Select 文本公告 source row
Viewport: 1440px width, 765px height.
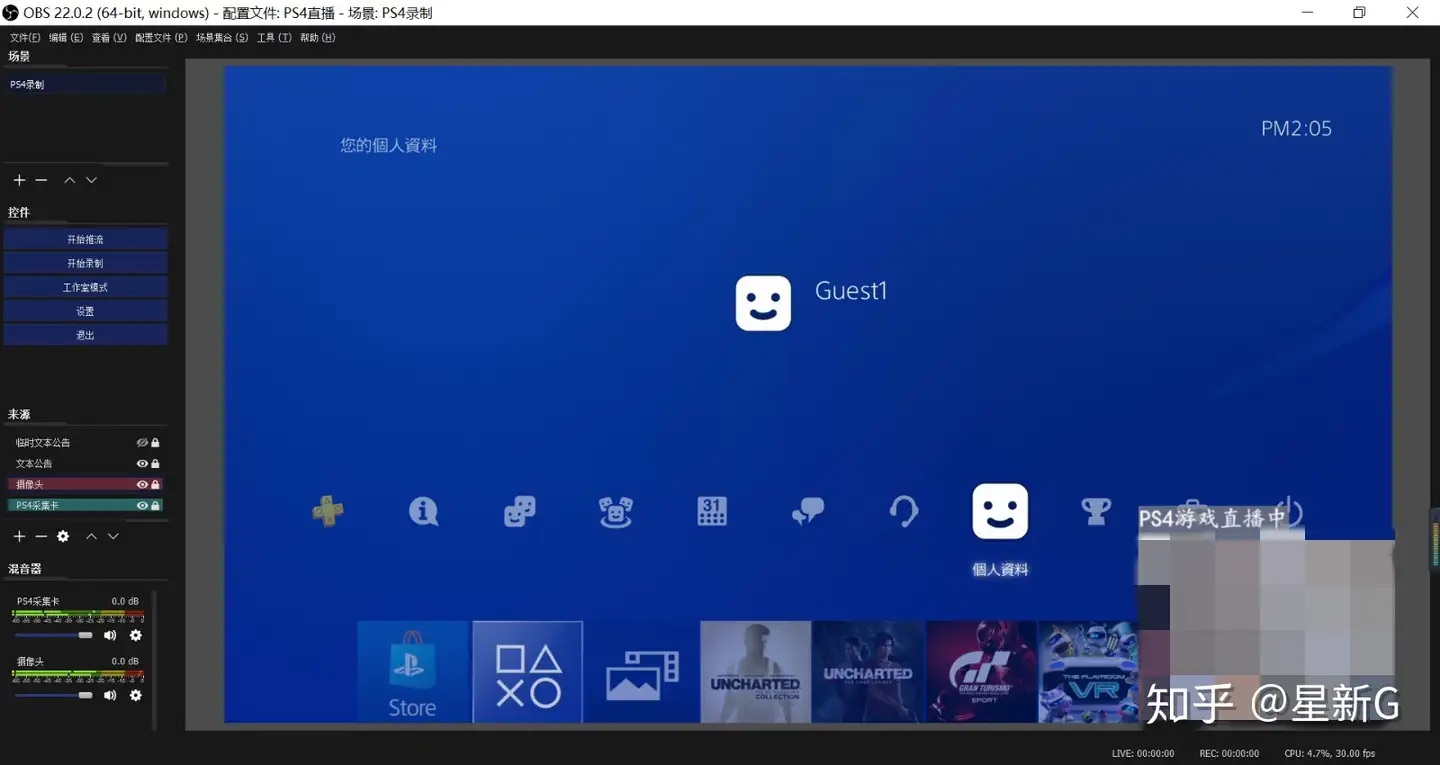pos(85,463)
